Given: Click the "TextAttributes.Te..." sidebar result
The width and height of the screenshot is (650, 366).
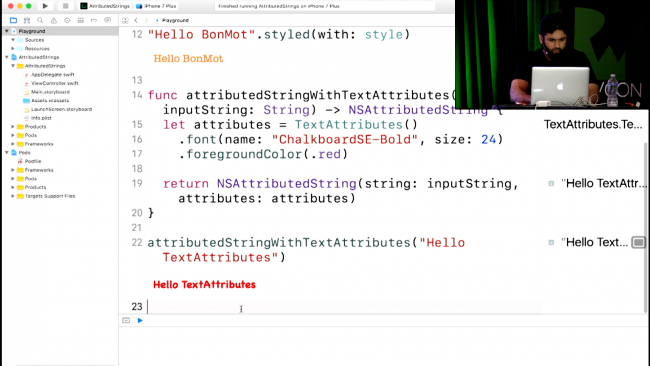Looking at the screenshot, I should point(593,124).
